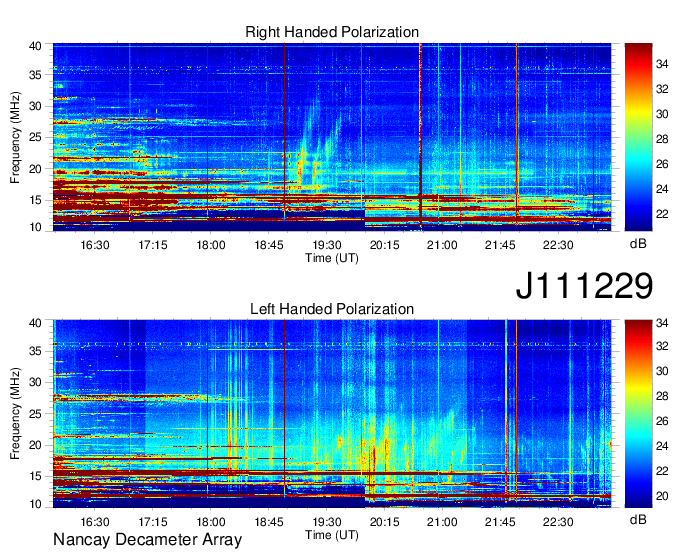Click the 19:30 time tick under the Right Handed plot
Screen dimensions: 680x552
click(327, 245)
